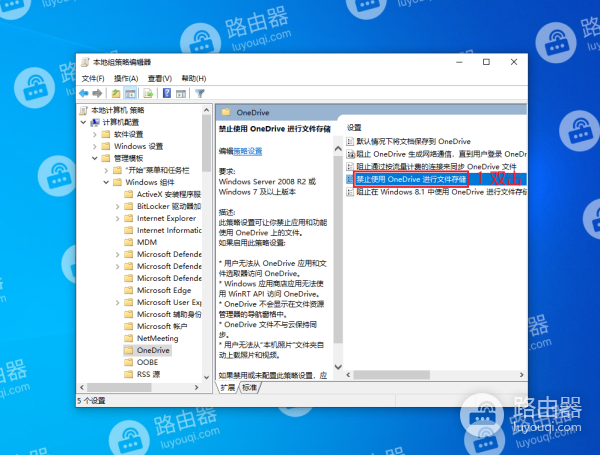Select 阻止 OneDrive 生成网络通信 setting
The width and height of the screenshot is (600, 455).
(x=441, y=154)
